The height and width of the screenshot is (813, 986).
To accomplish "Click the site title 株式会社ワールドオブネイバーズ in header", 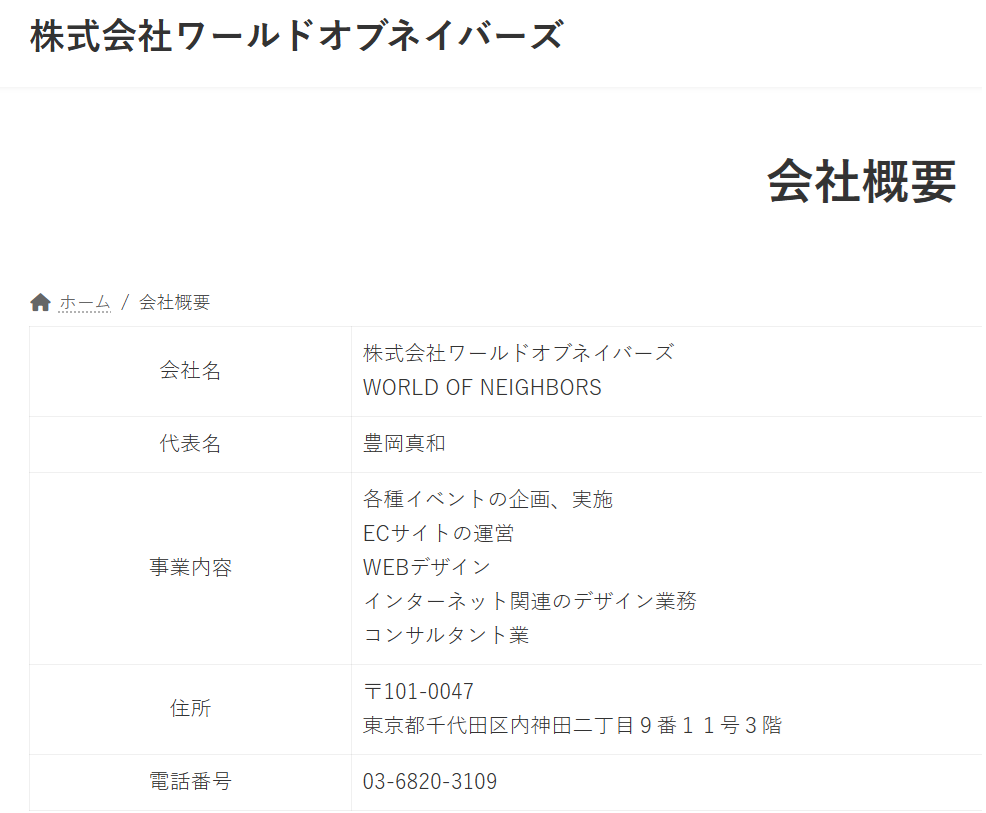I will pos(296,37).
